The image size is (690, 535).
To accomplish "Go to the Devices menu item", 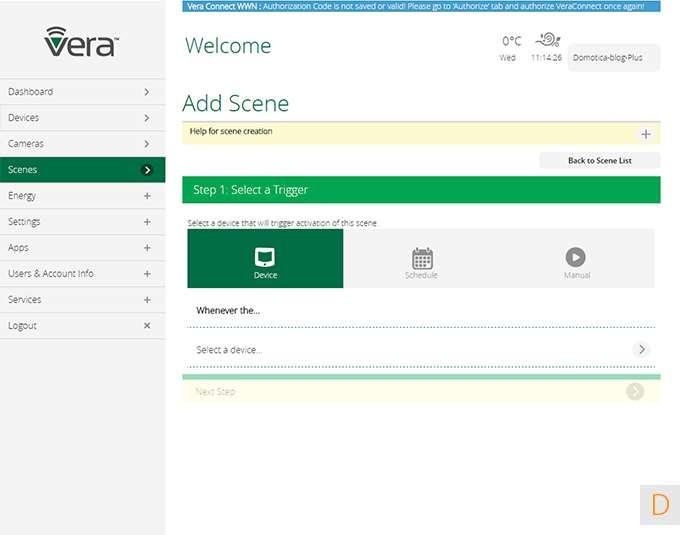I will point(82,118).
